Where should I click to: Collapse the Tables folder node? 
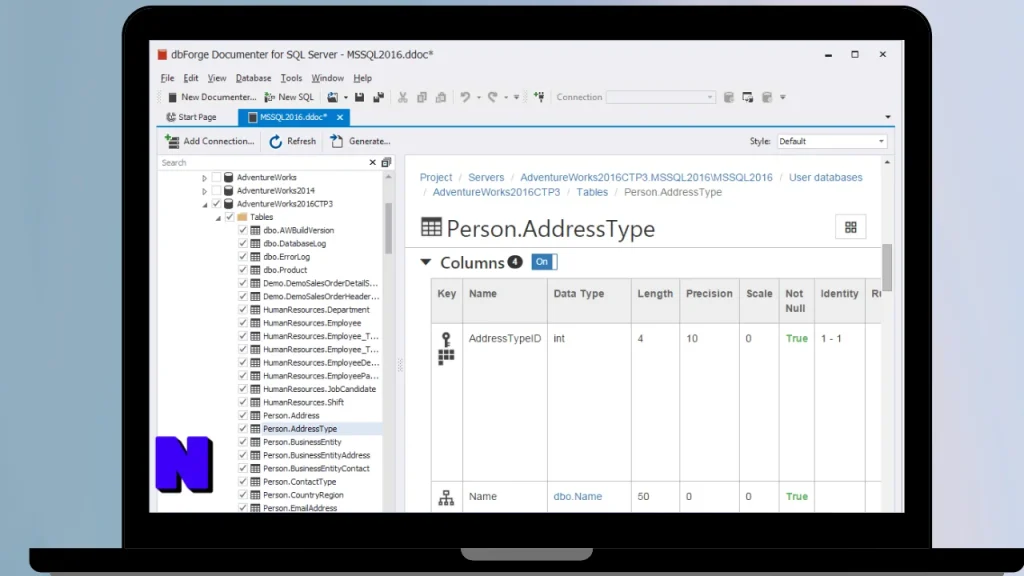(218, 217)
